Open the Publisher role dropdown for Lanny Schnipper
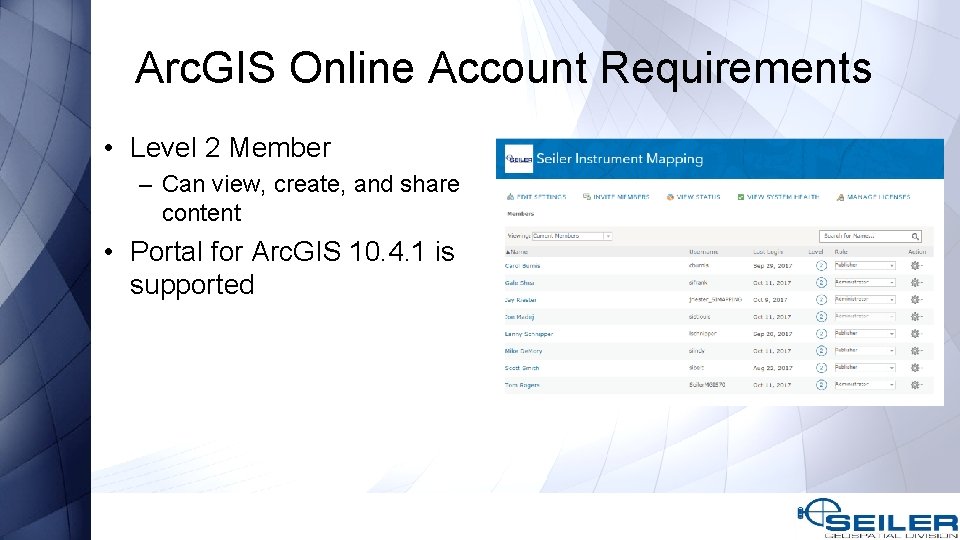960x540 pixels. (x=864, y=334)
